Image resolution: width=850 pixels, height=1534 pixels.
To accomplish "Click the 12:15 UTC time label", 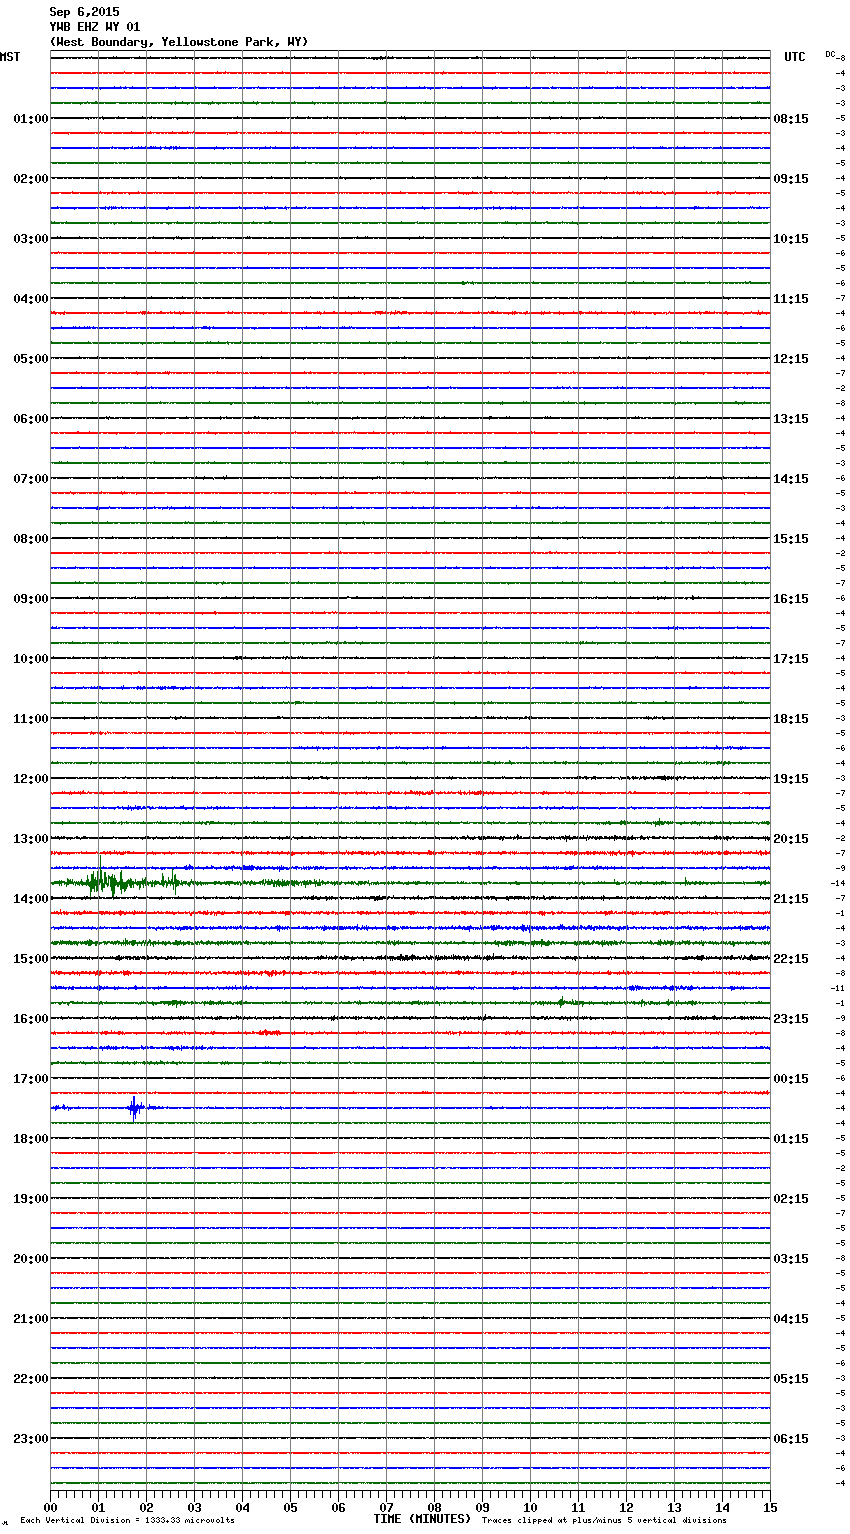I will (x=791, y=359).
